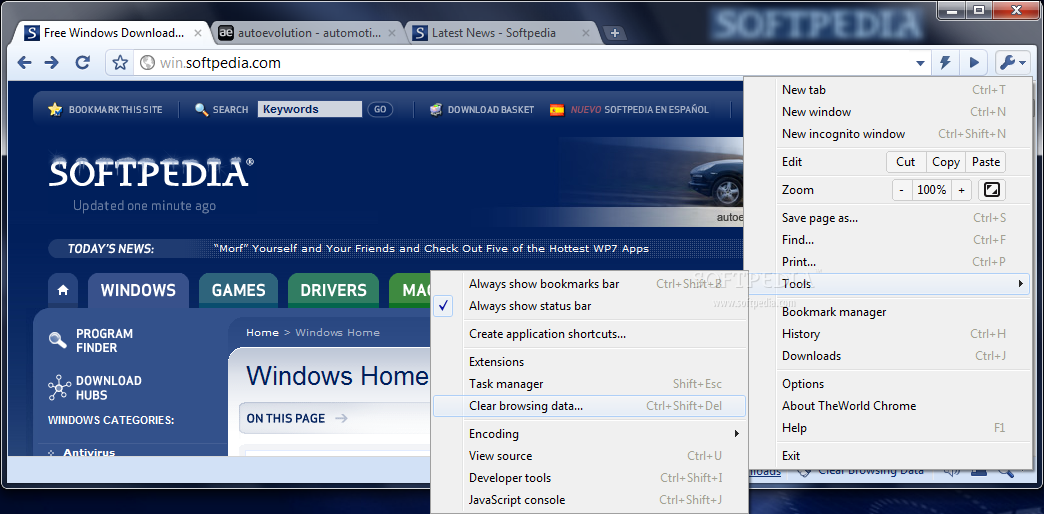Open the WINDOWS site tab
The width and height of the screenshot is (1044, 514).
(138, 290)
